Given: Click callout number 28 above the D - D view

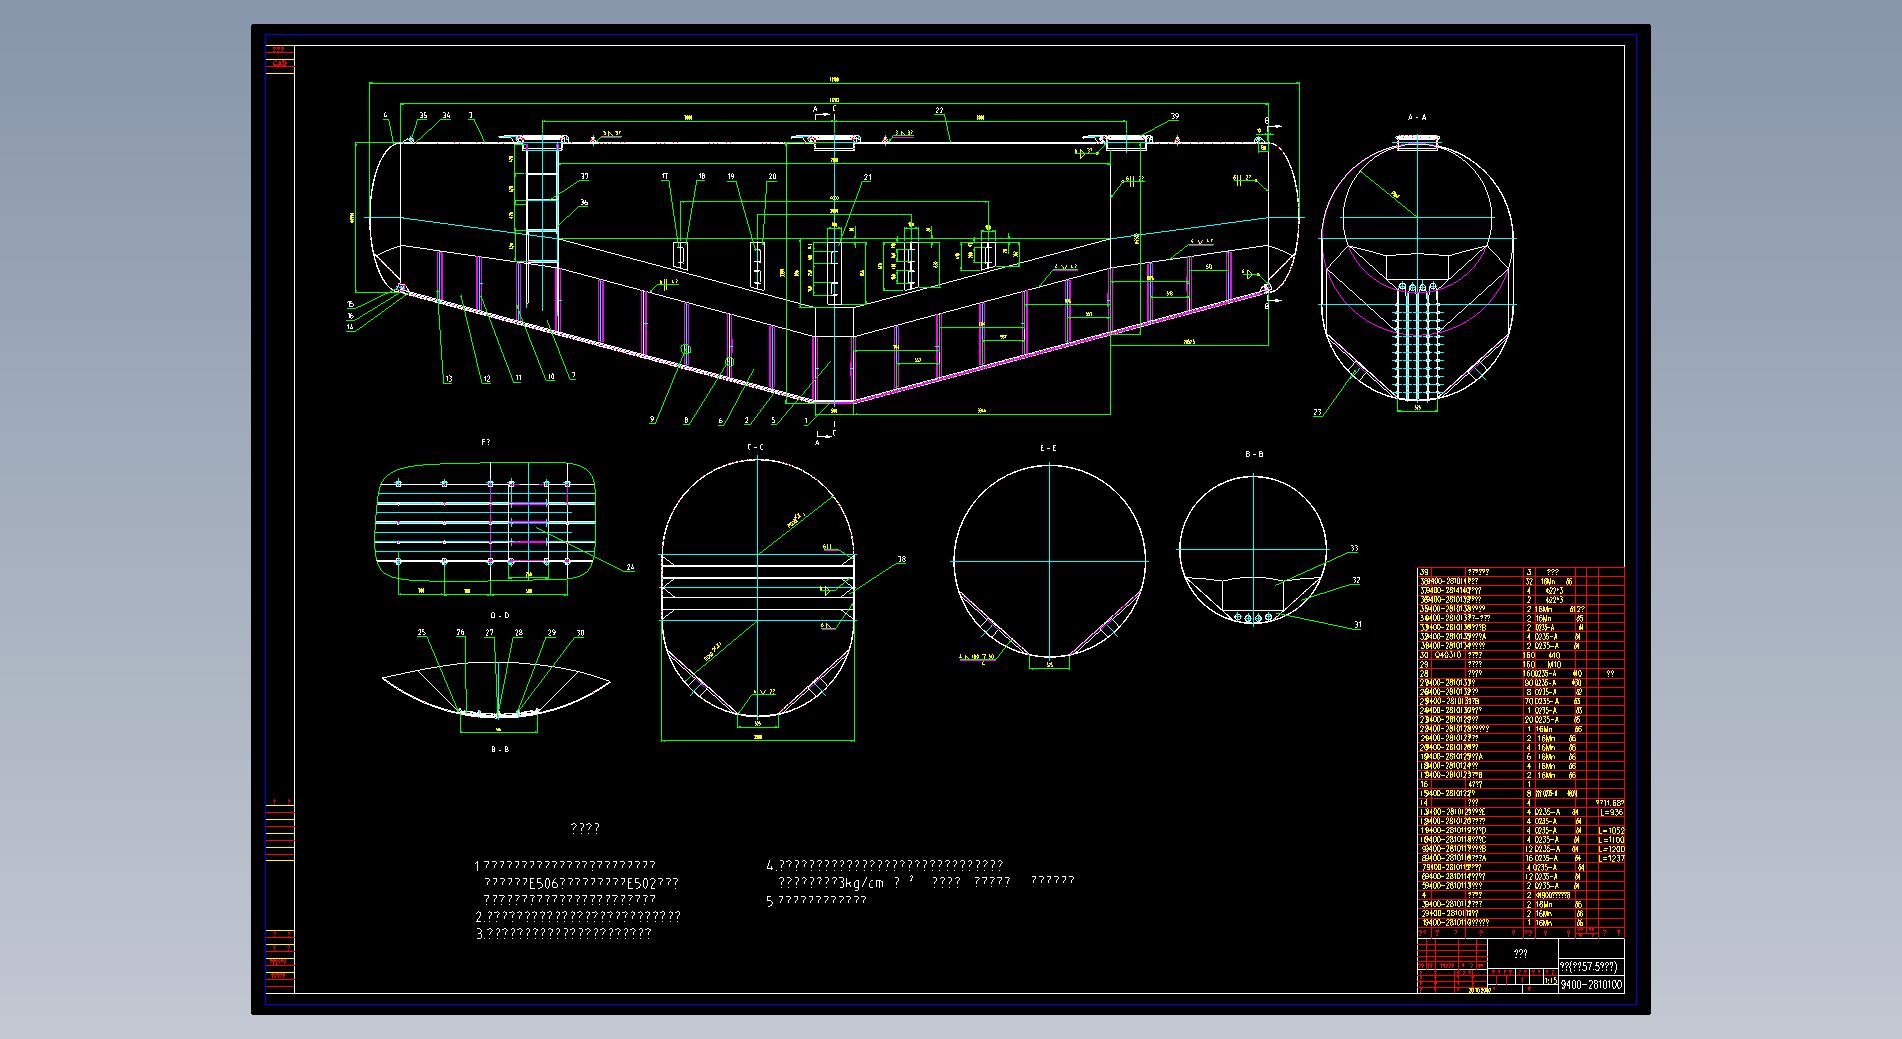Looking at the screenshot, I should pos(518,633).
